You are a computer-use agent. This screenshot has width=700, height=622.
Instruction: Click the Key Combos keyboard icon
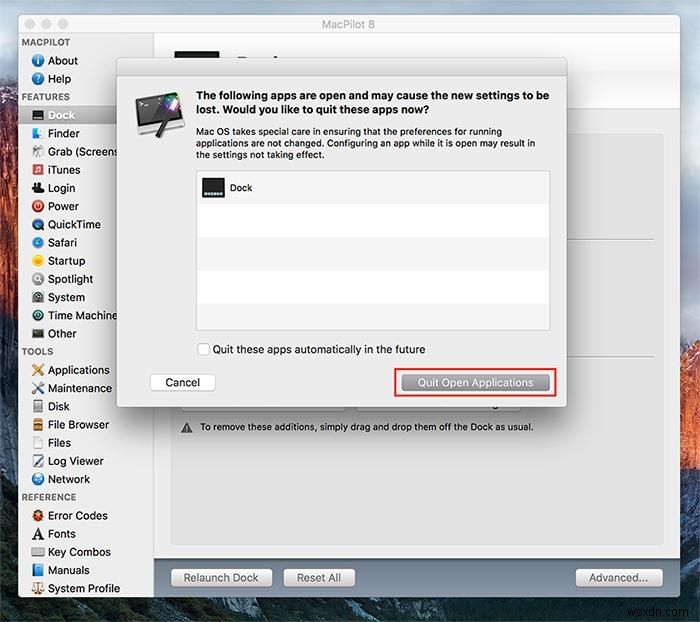(x=38, y=552)
